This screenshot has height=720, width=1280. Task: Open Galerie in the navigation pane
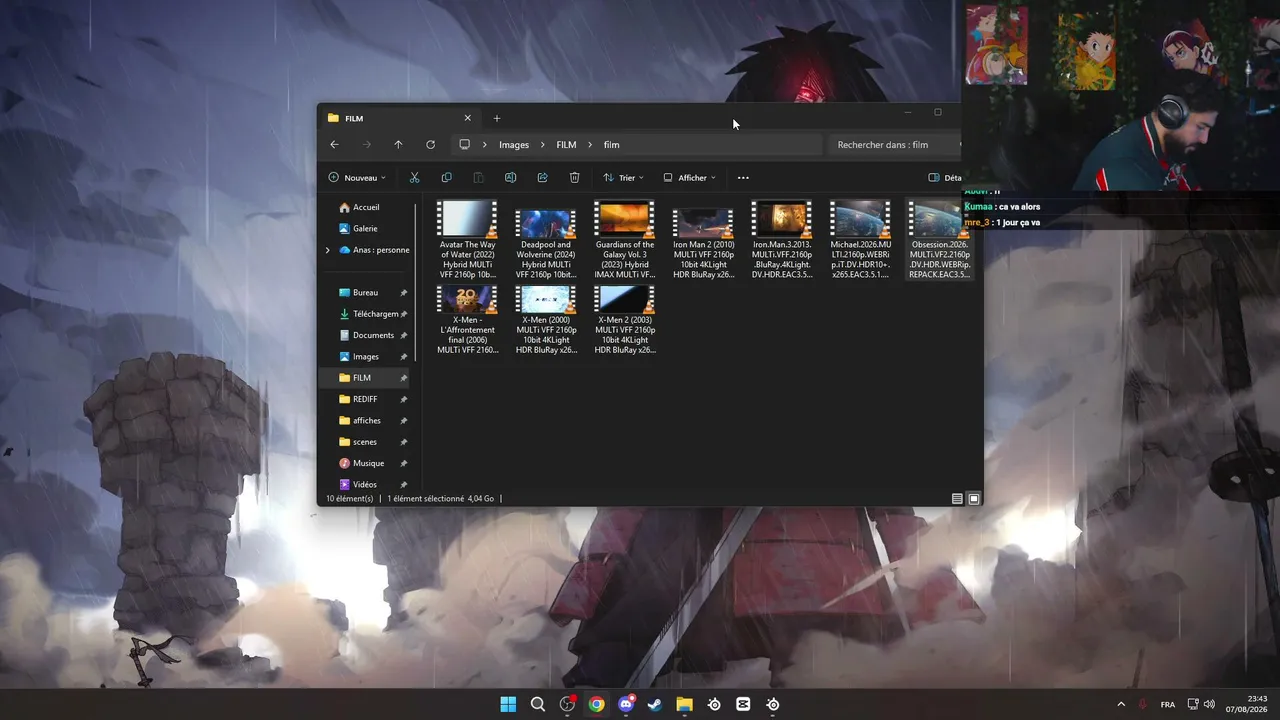coord(365,229)
